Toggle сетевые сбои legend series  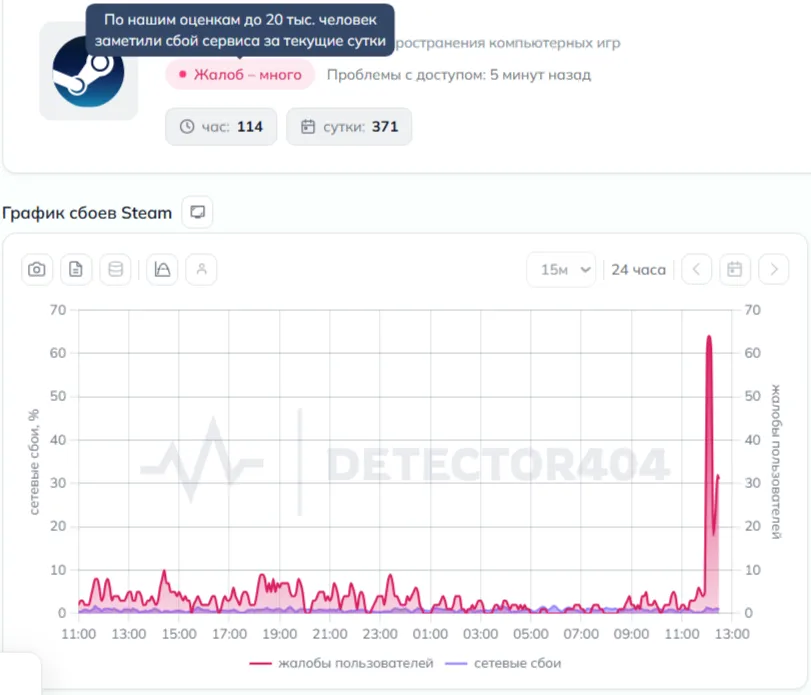coord(503,663)
